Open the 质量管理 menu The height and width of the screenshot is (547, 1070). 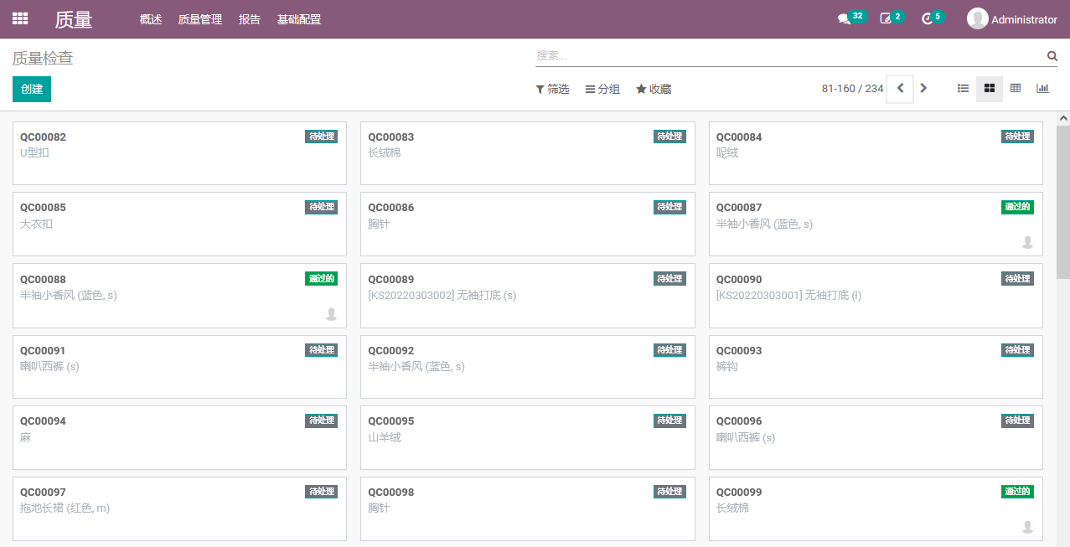200,19
